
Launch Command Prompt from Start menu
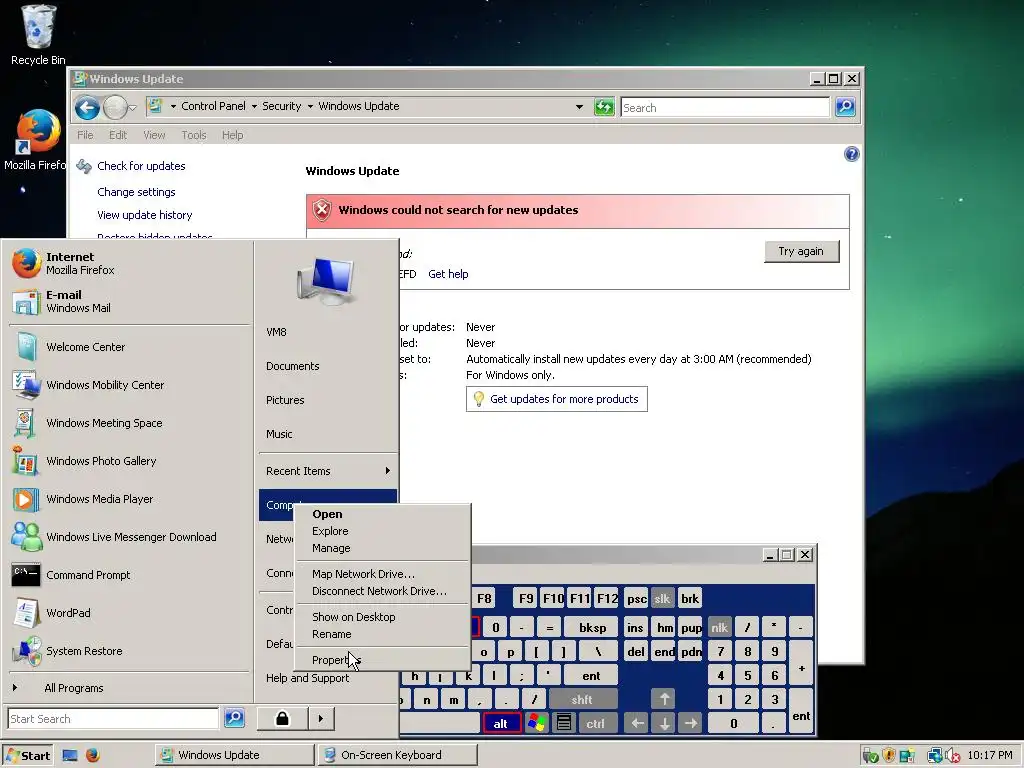(129, 575)
